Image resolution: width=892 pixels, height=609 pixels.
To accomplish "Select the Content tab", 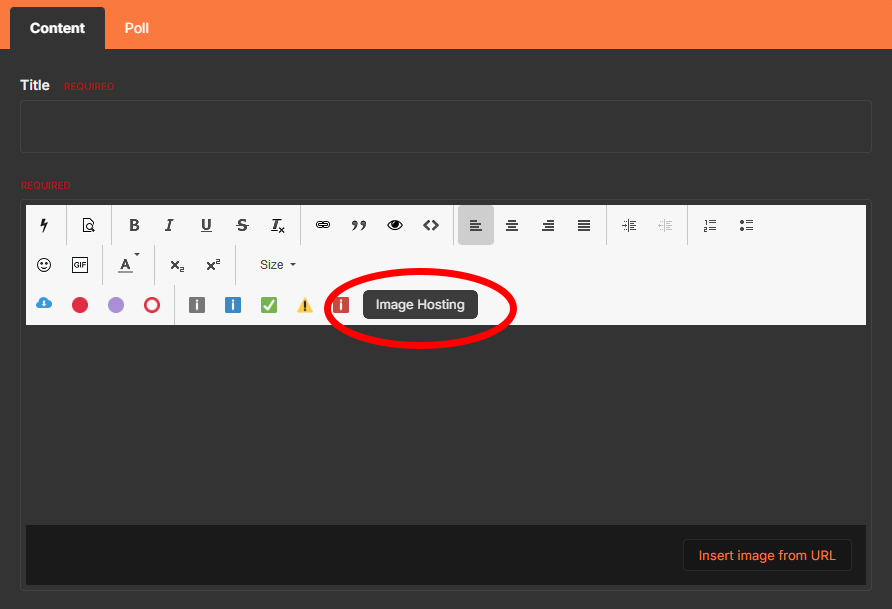I will click(57, 28).
